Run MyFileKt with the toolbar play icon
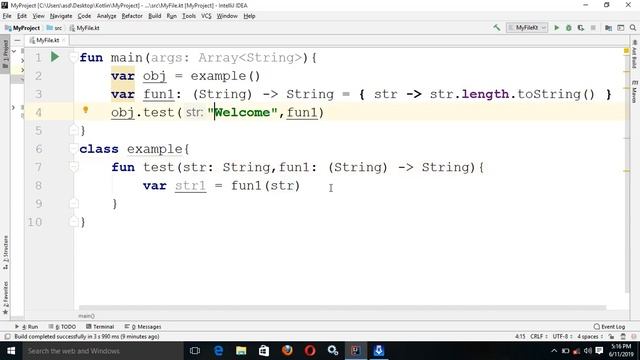Image resolution: width=640 pixels, height=360 pixels. (x=556, y=28)
